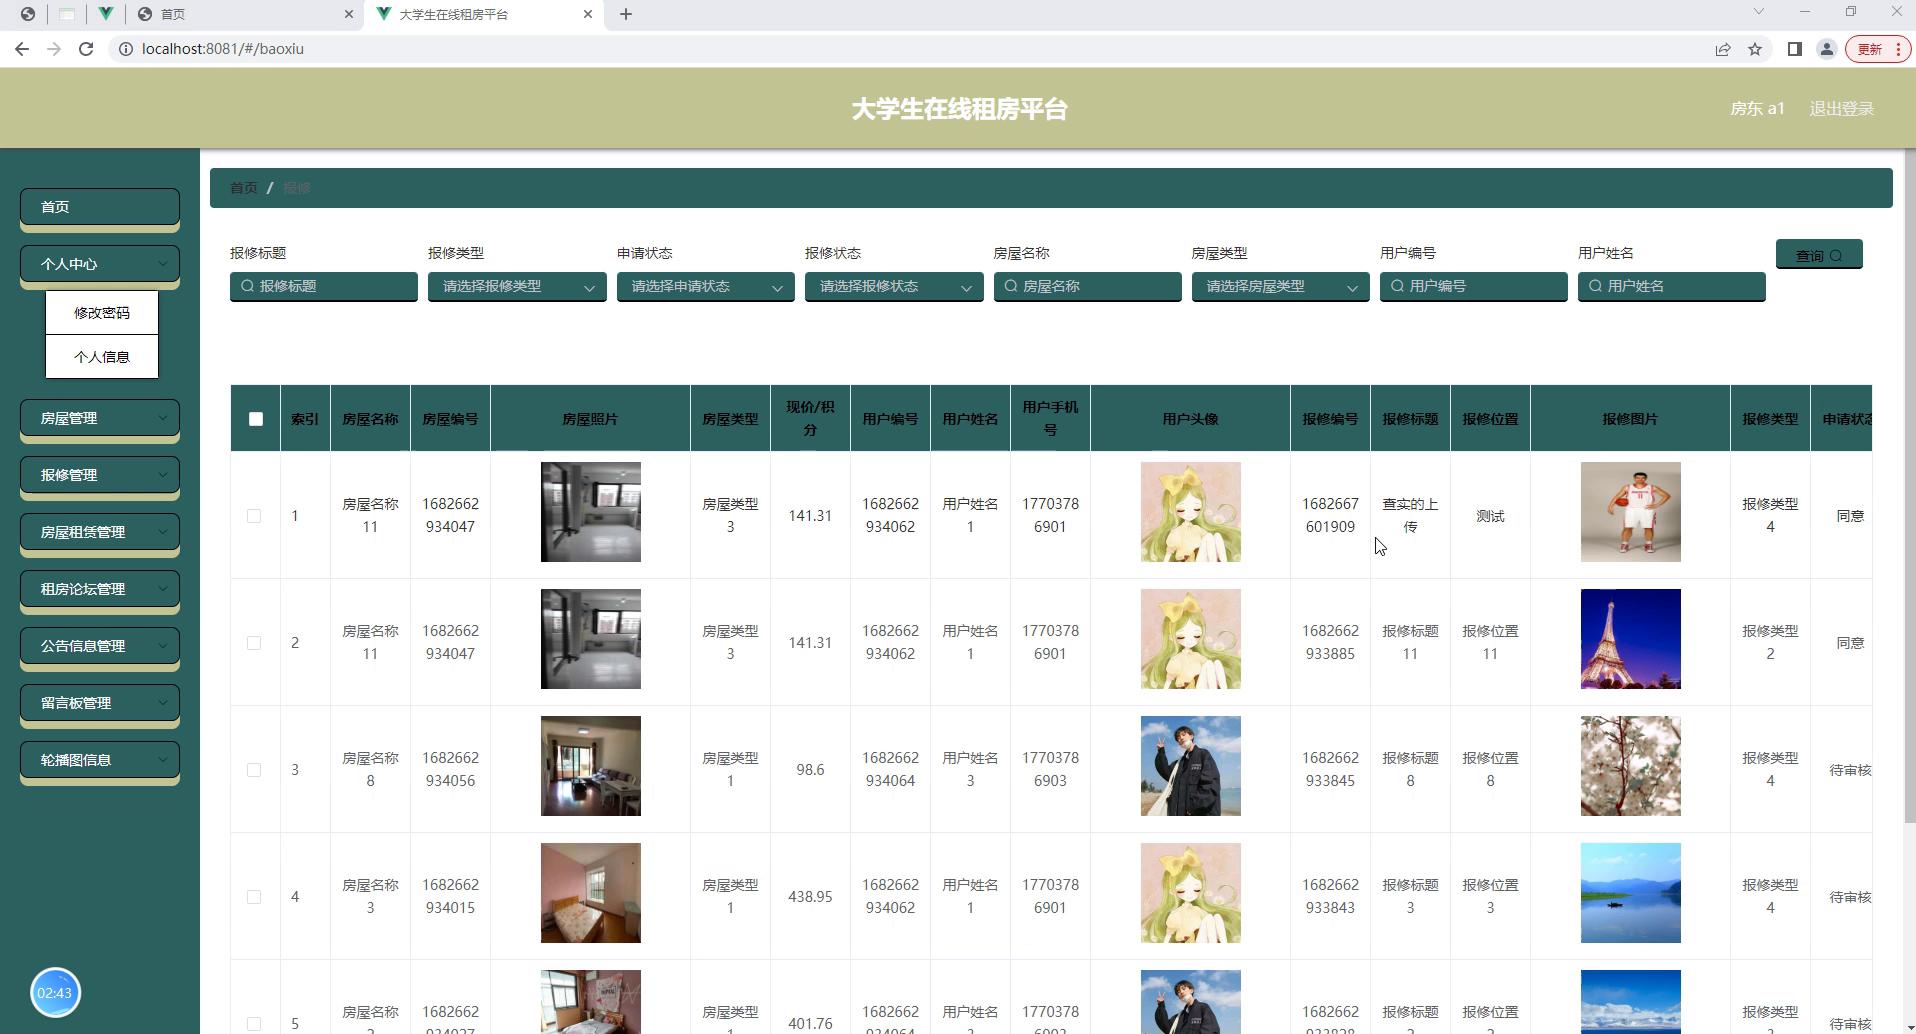This screenshot has width=1916, height=1034.
Task: Open the 请选择报修类型 dropdown
Action: [517, 286]
